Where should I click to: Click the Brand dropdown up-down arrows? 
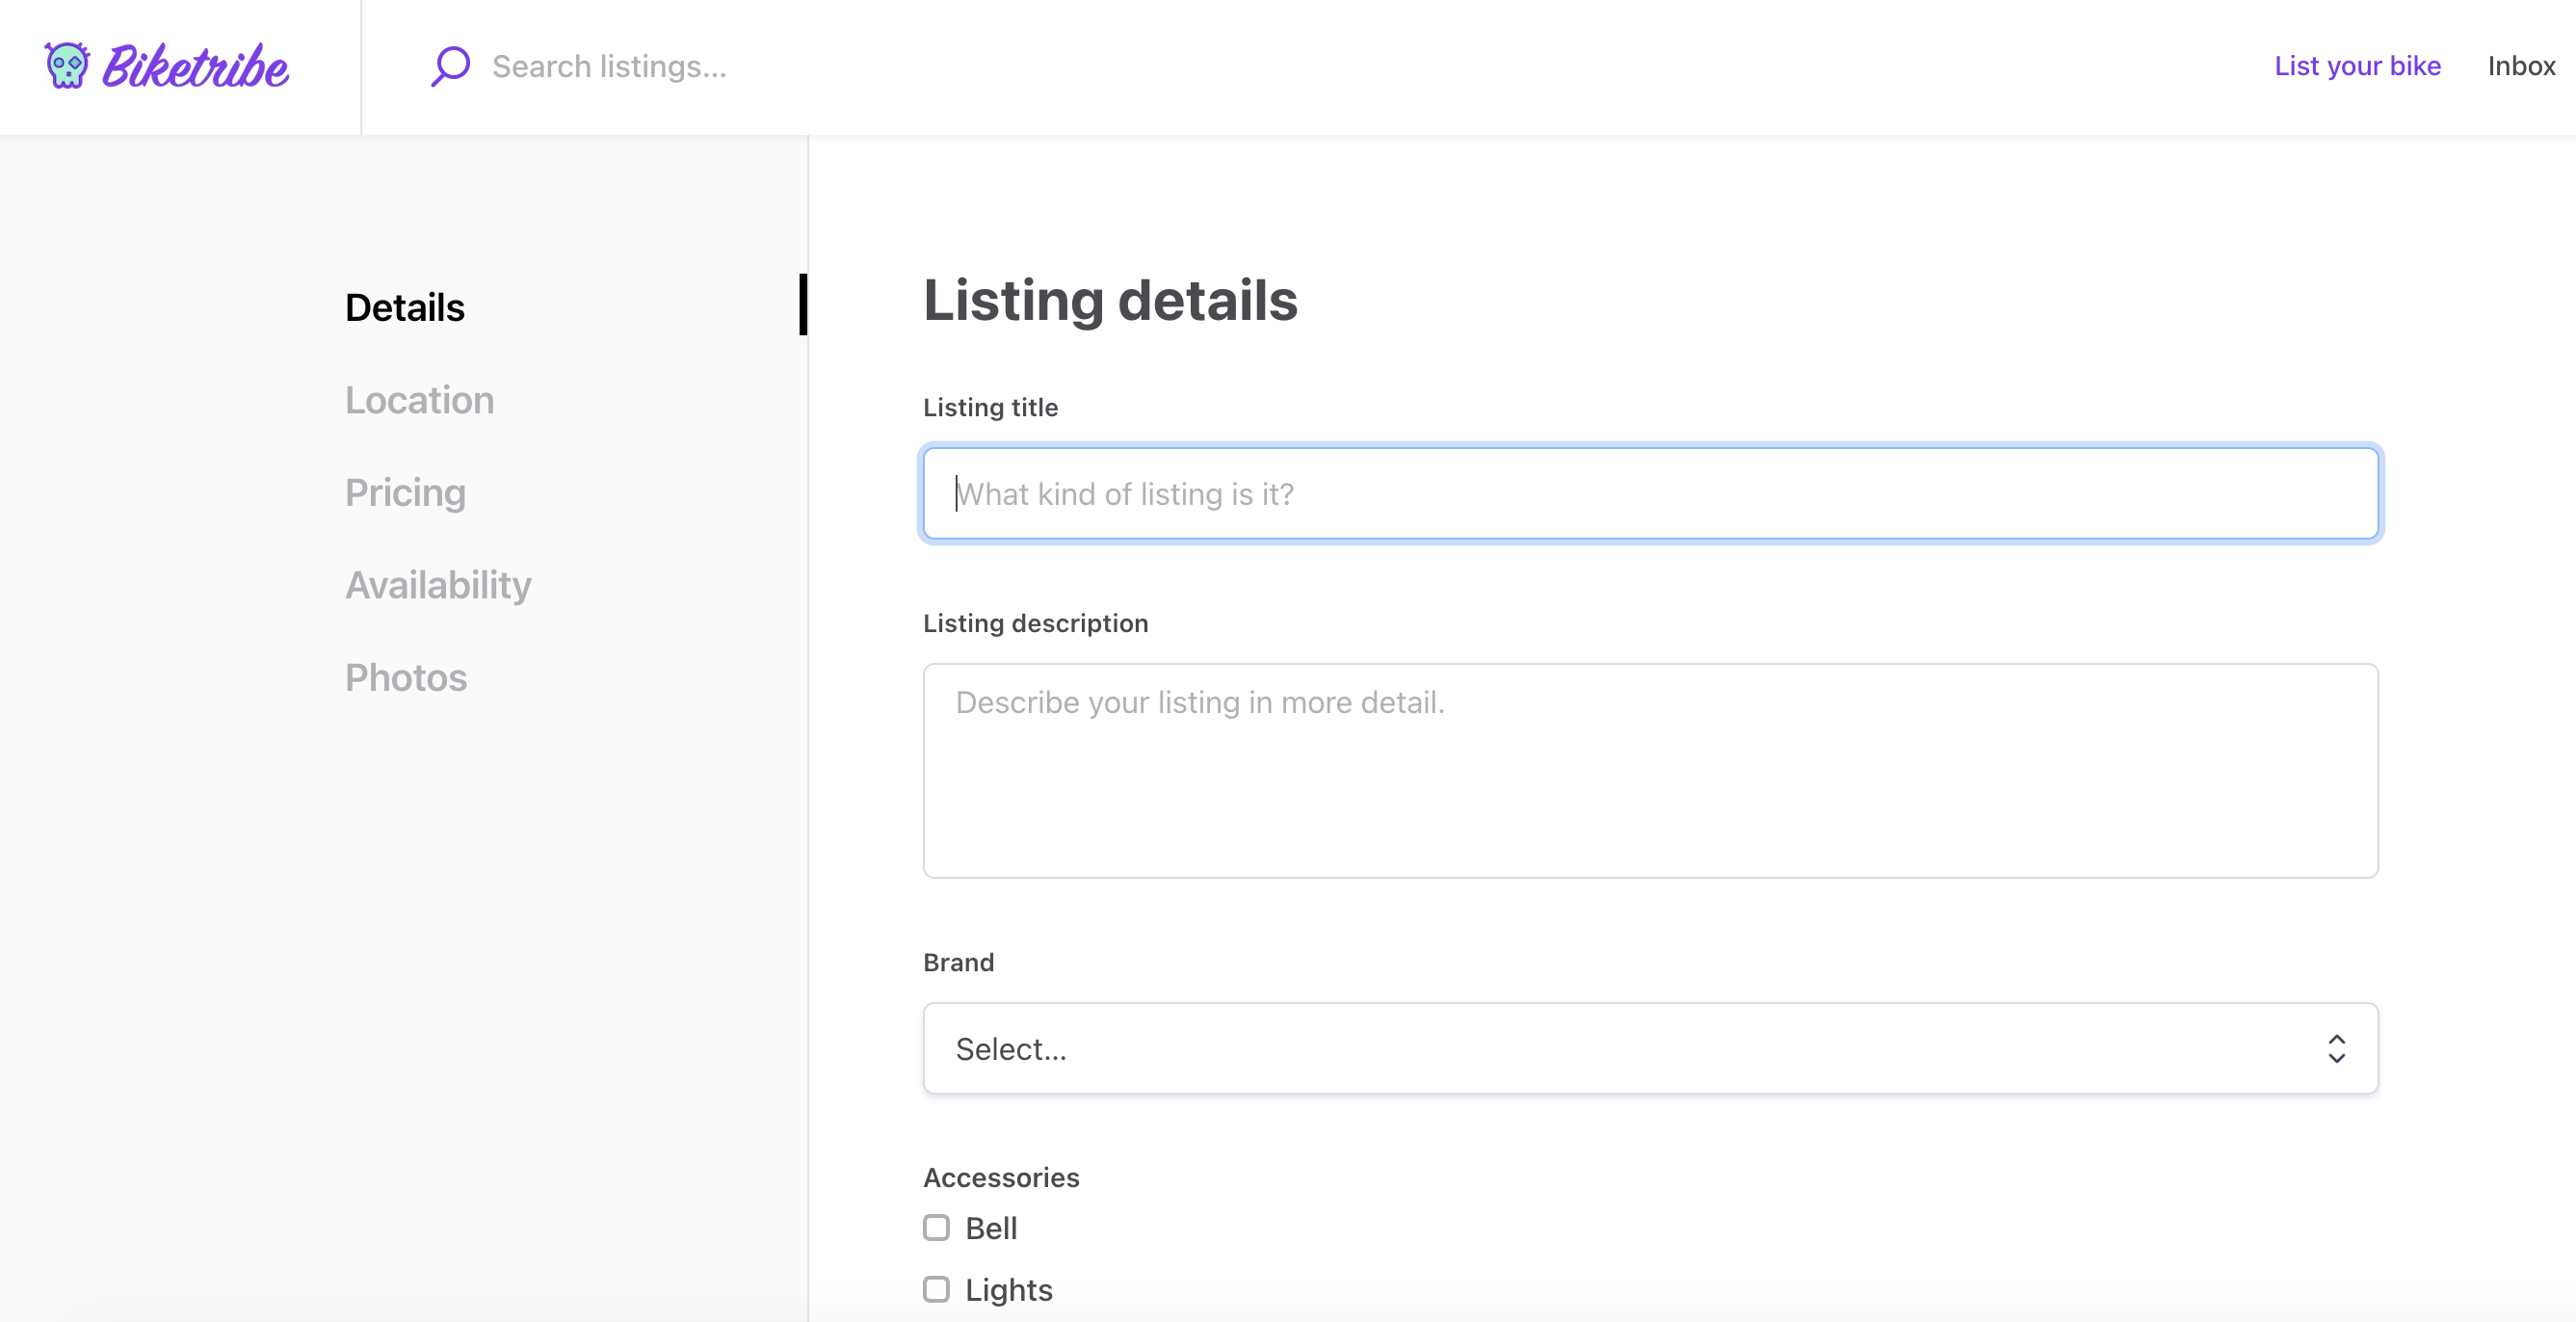[x=2336, y=1048]
